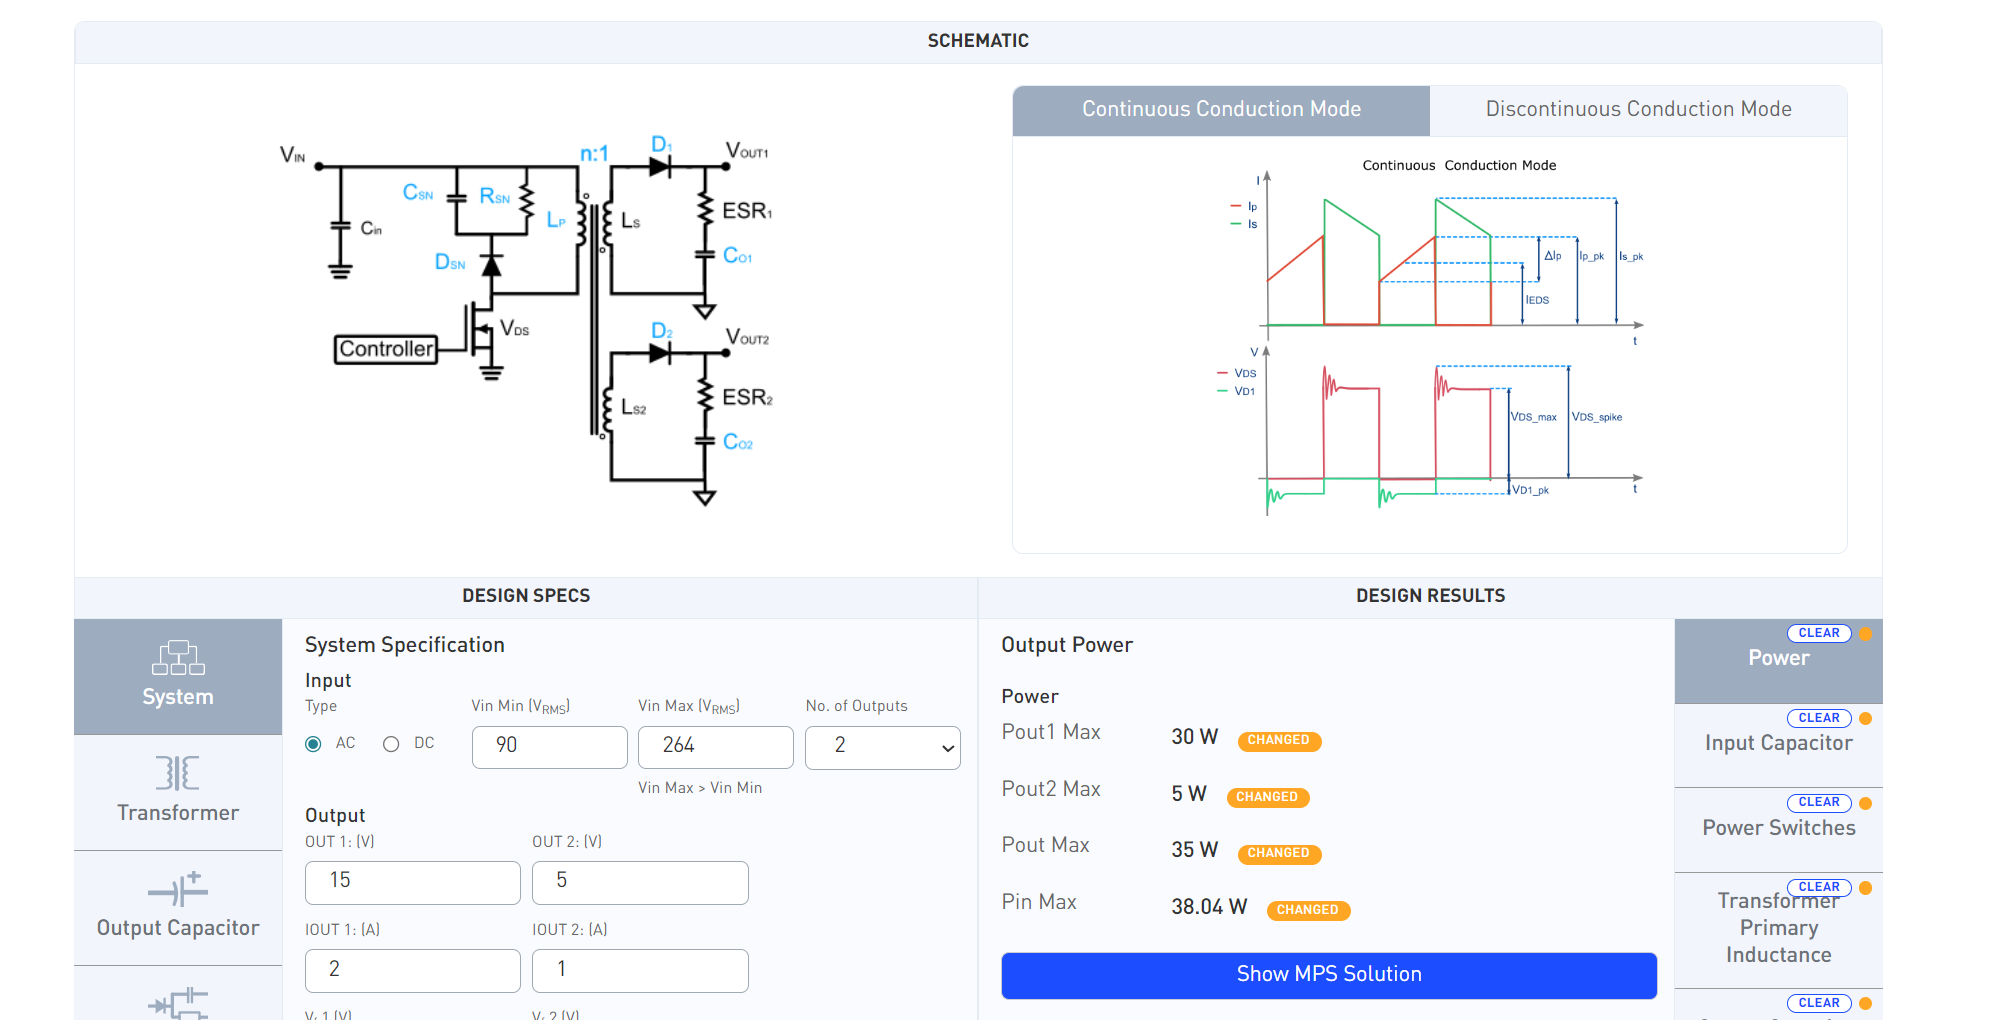Click the Controller block in schematic
Screen dimensions: 2007x1020
tap(386, 349)
